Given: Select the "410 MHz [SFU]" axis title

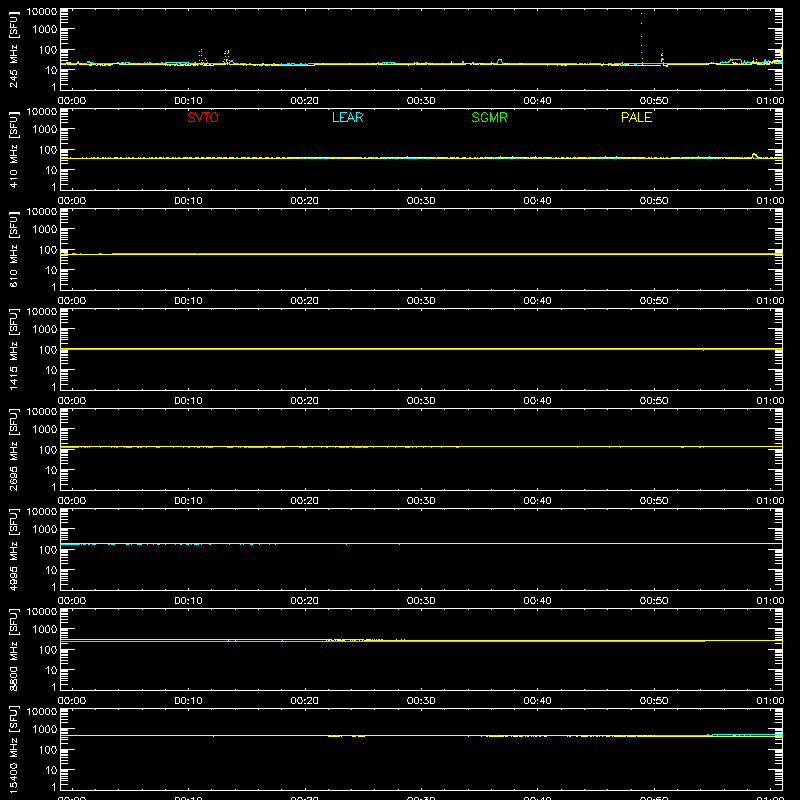Looking at the screenshot, I should (13, 149).
